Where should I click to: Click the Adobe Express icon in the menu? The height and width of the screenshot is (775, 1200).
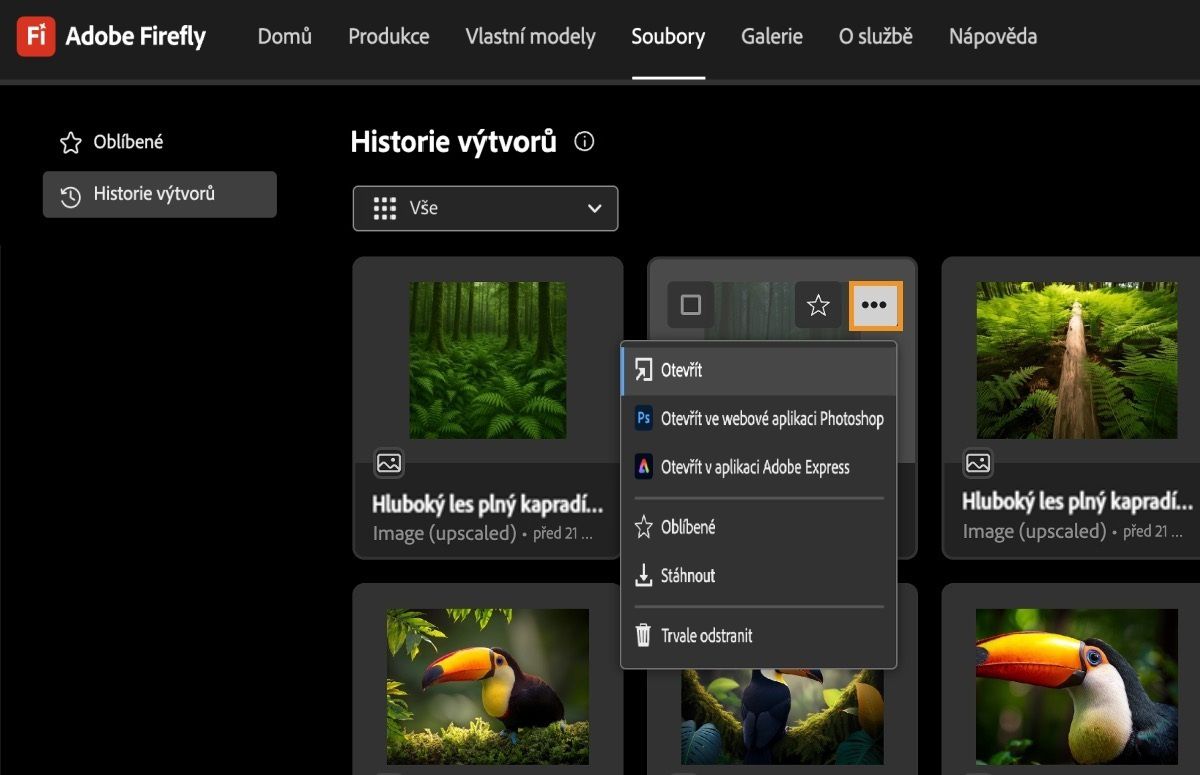(x=644, y=467)
